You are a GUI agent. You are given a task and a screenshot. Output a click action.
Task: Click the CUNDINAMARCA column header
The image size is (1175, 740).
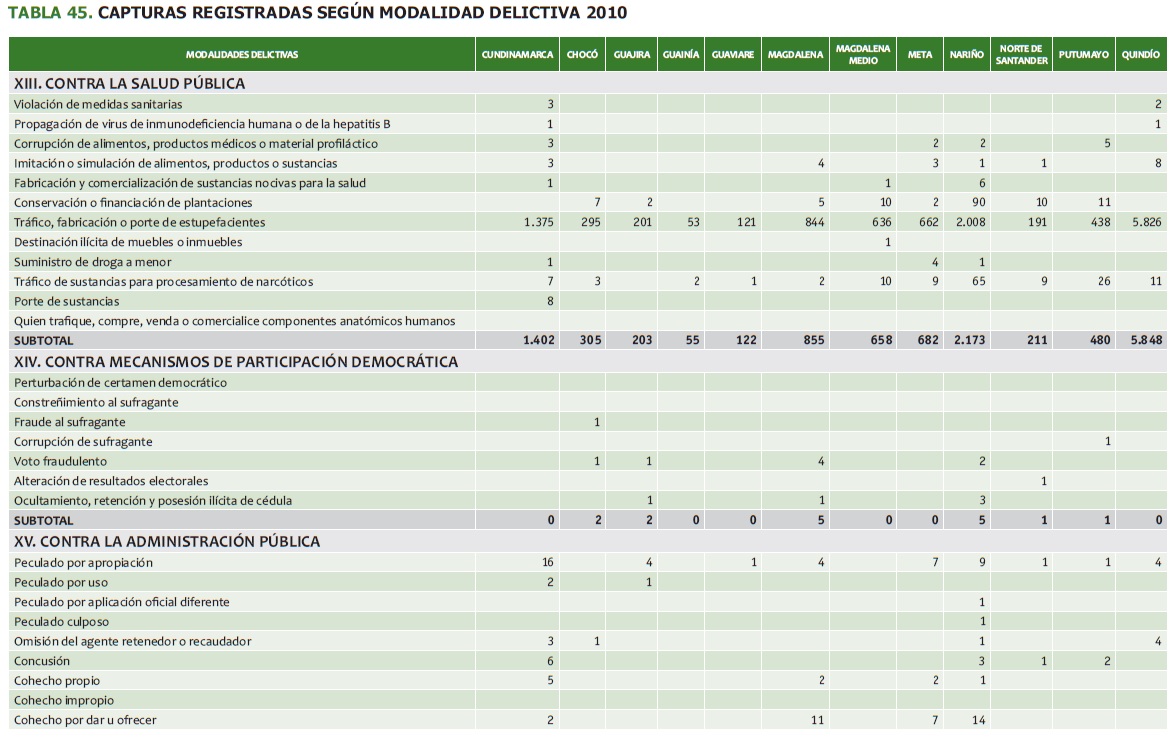coord(517,55)
